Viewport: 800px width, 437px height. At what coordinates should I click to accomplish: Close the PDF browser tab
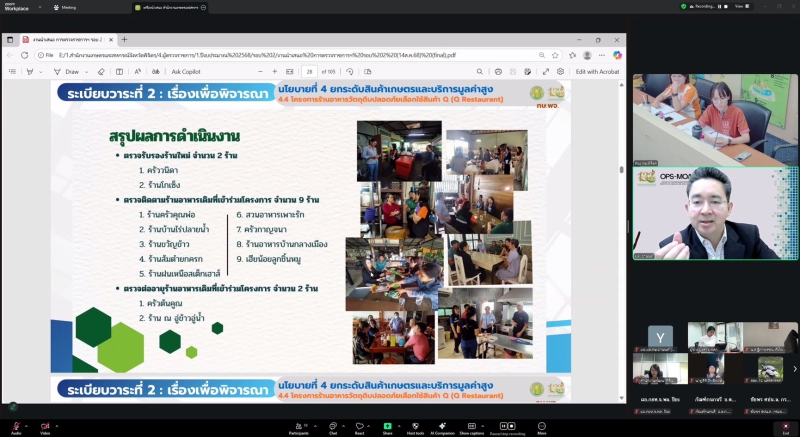tap(111, 39)
